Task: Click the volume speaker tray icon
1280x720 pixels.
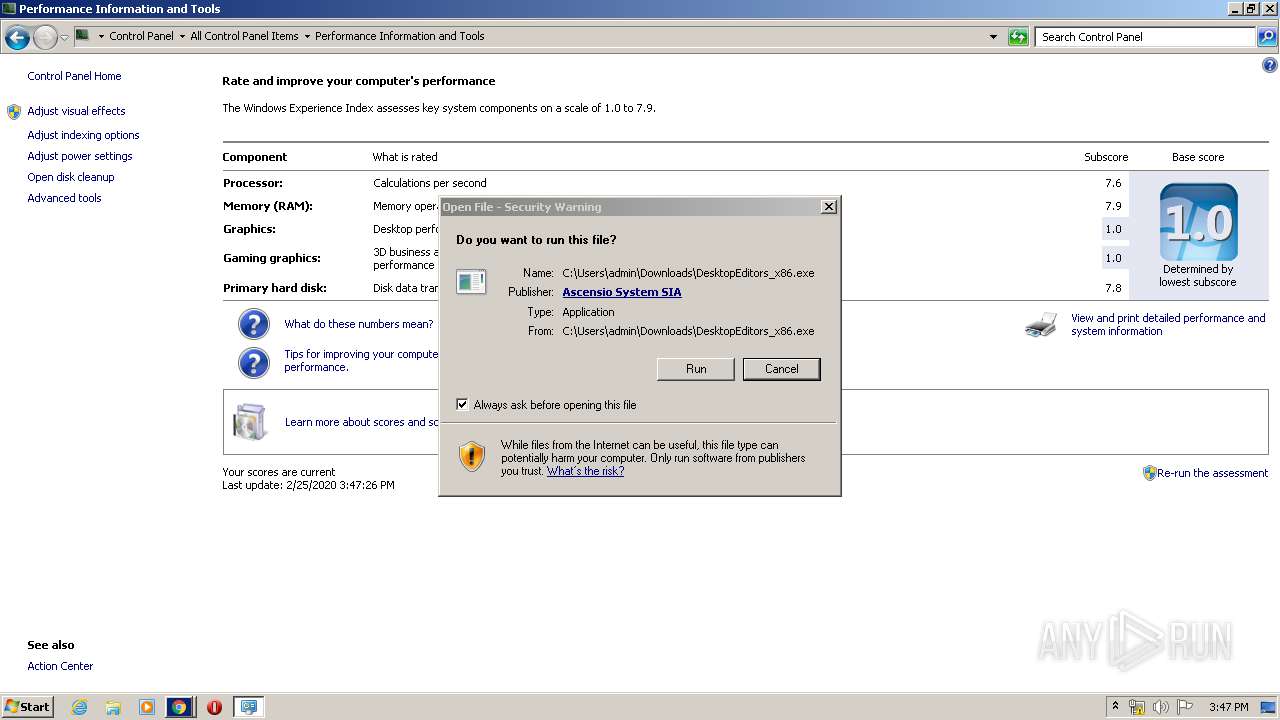Action: tap(1161, 707)
